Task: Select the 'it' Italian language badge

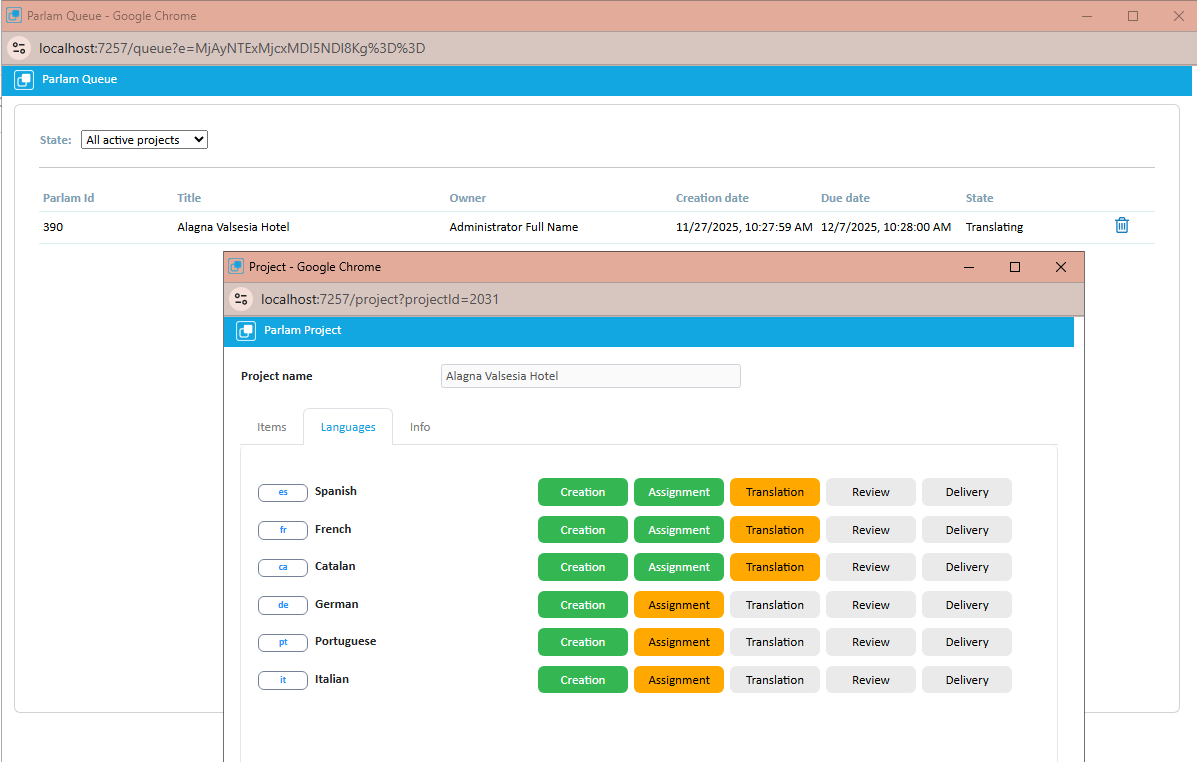Action: pyautogui.click(x=283, y=679)
